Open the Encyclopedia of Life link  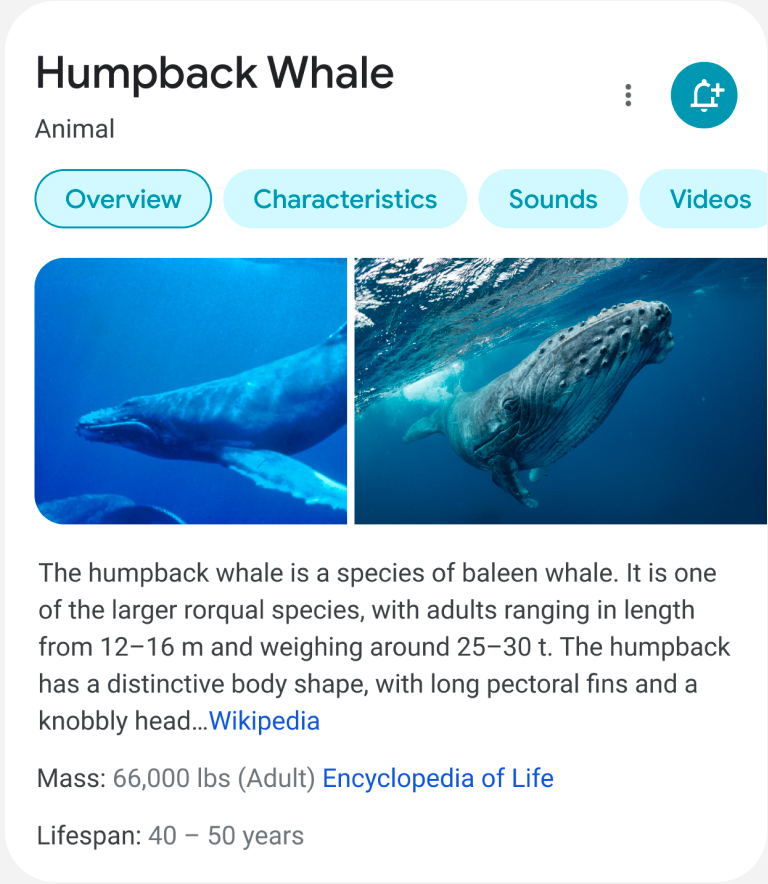[438, 779]
